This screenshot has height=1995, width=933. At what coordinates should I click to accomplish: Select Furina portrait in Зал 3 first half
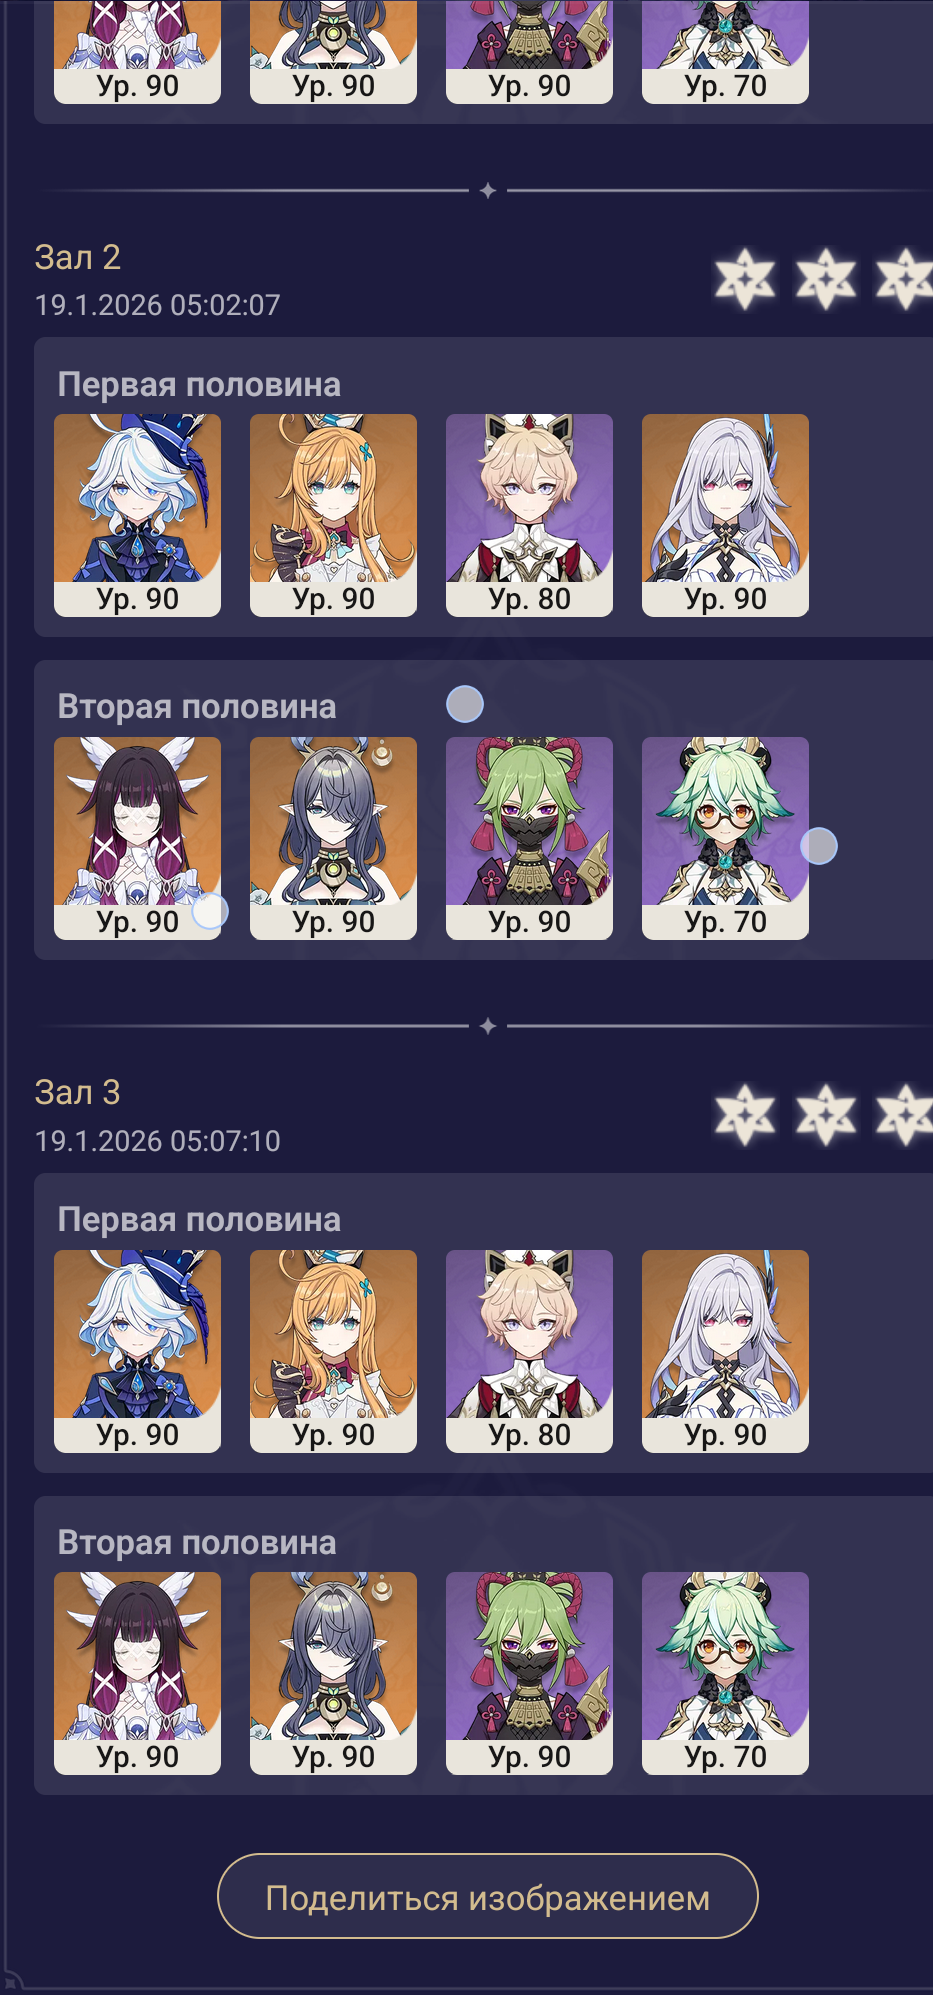tap(137, 1351)
